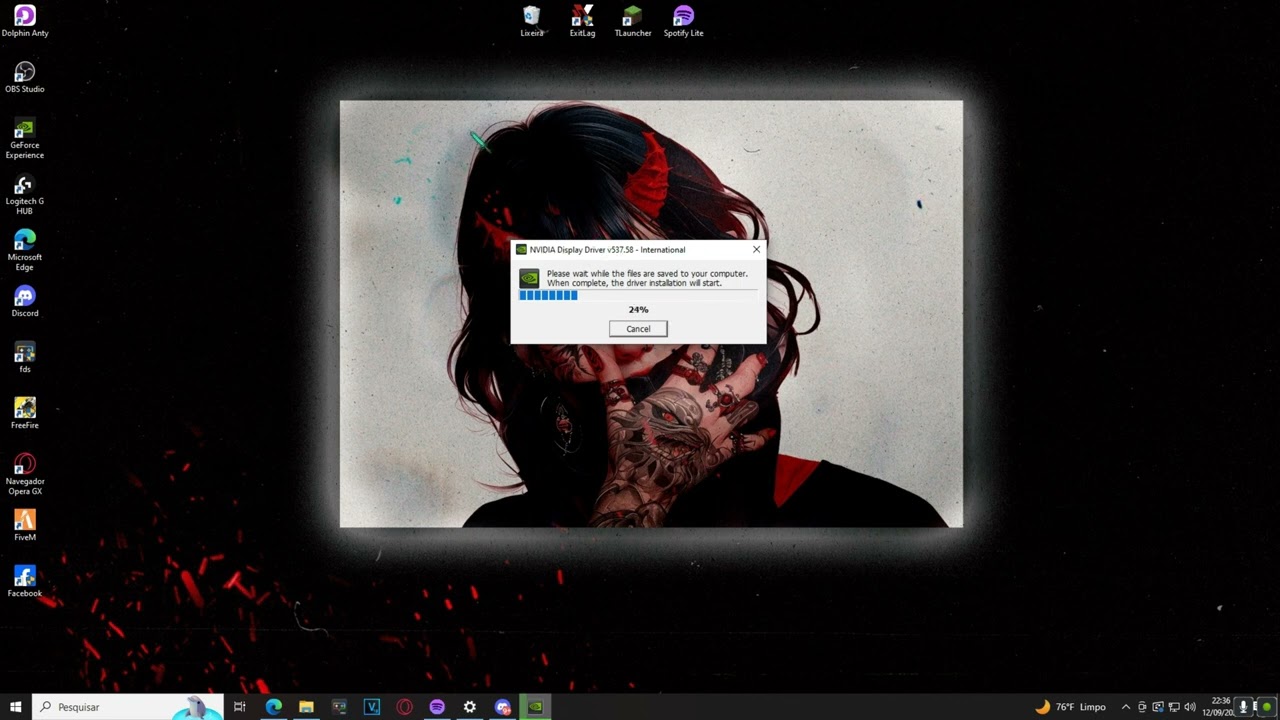Open Task View from the taskbar
This screenshot has height=720, width=1280.
[240, 707]
